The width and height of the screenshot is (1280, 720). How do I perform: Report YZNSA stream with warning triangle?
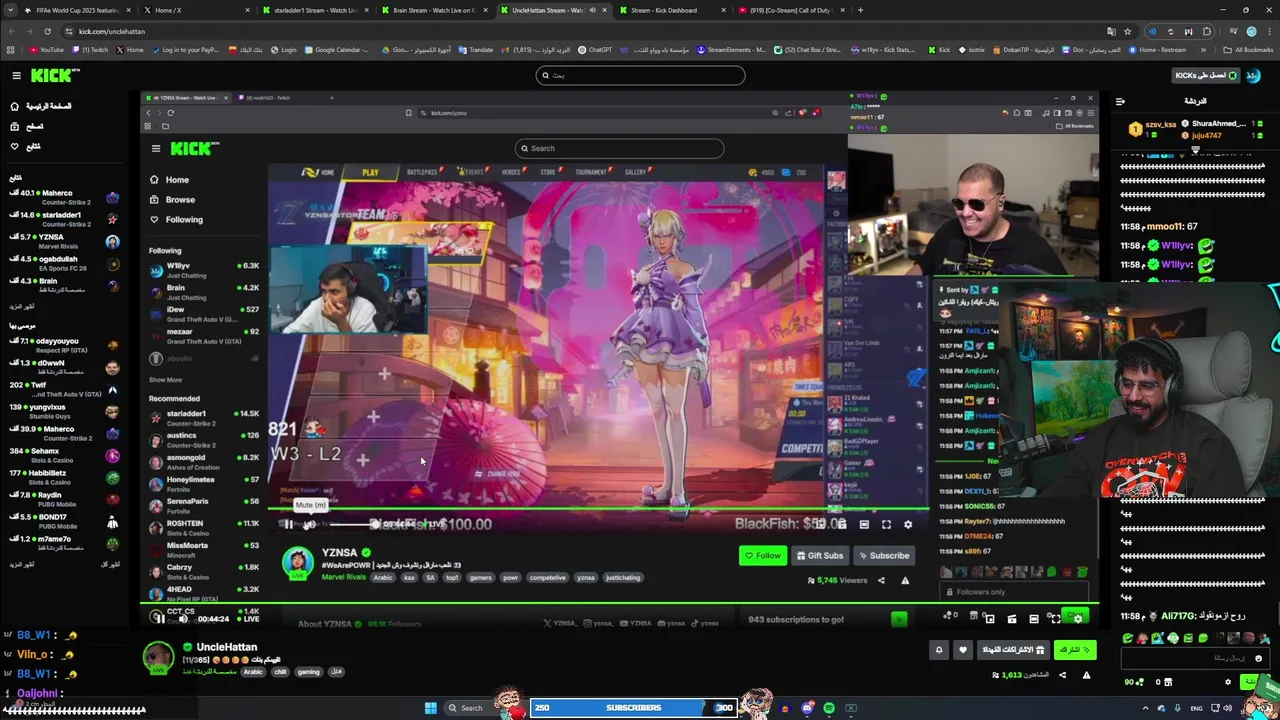pos(905,581)
